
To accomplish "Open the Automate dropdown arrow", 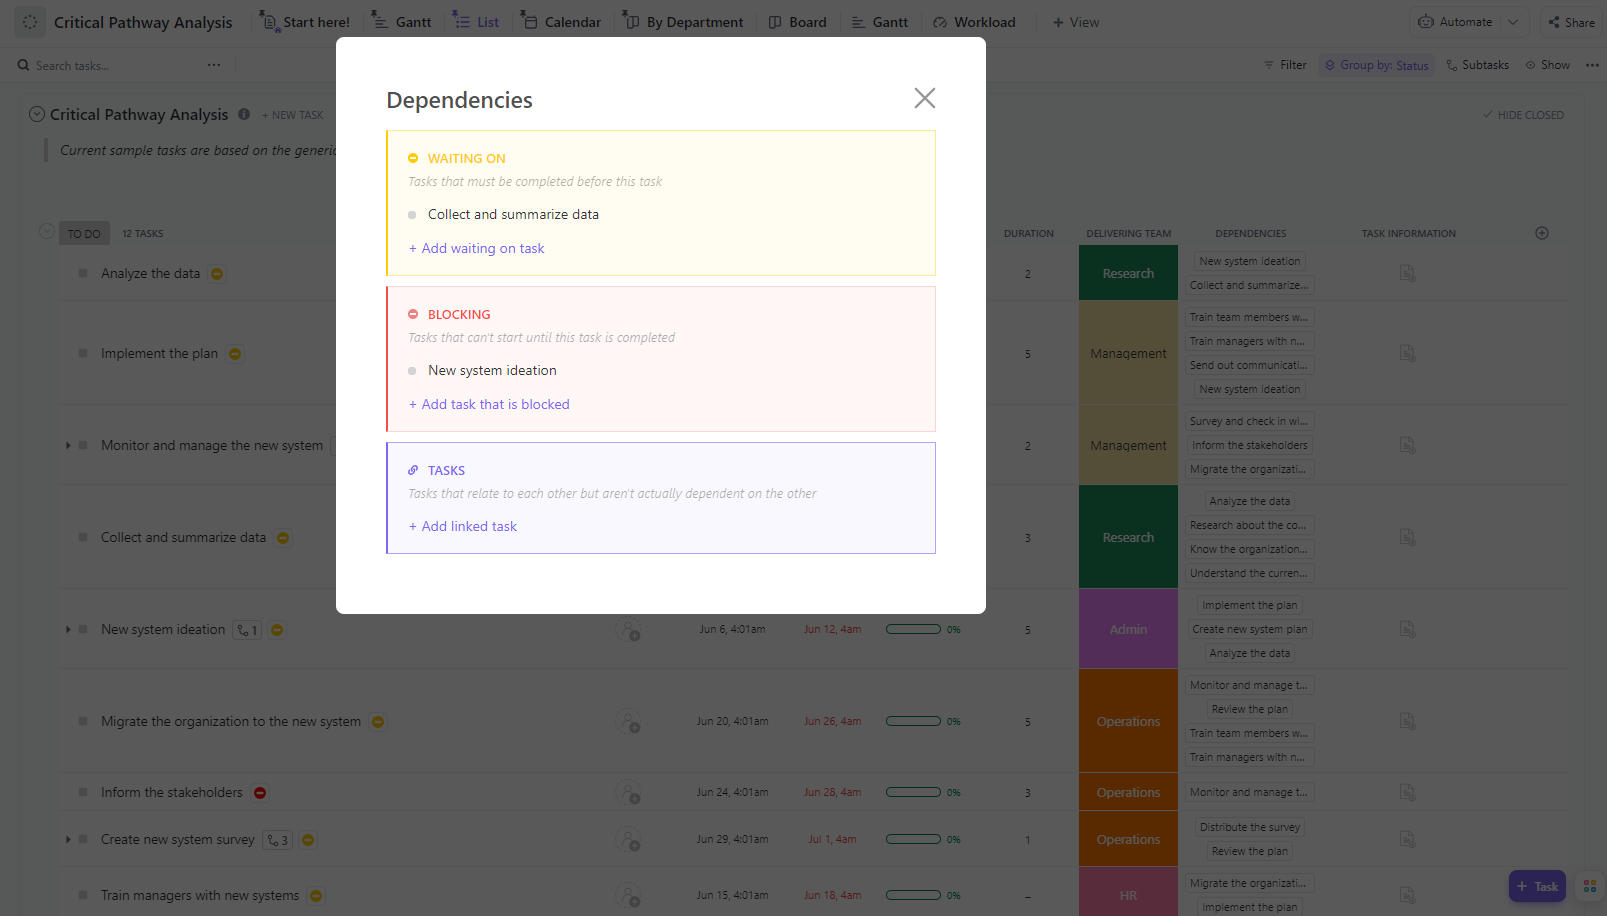I will pyautogui.click(x=1513, y=22).
